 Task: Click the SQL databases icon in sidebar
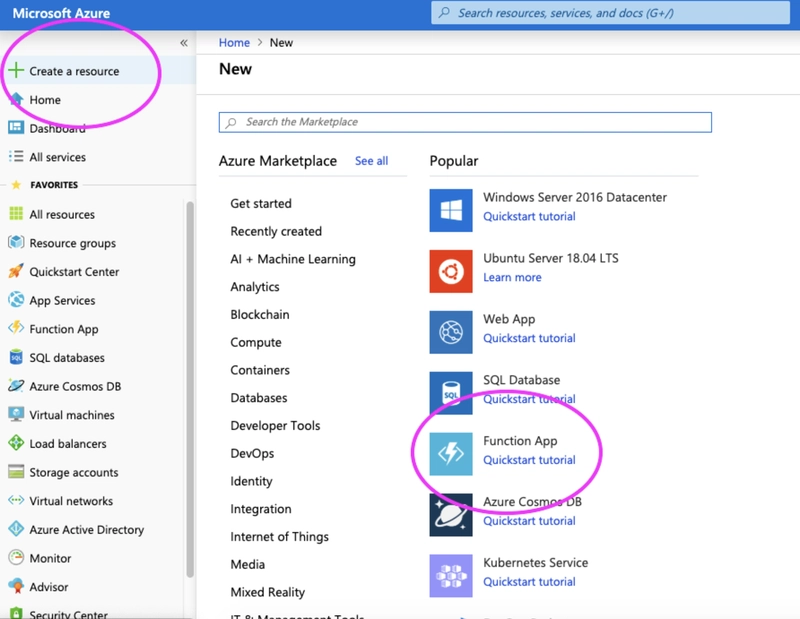click(16, 357)
